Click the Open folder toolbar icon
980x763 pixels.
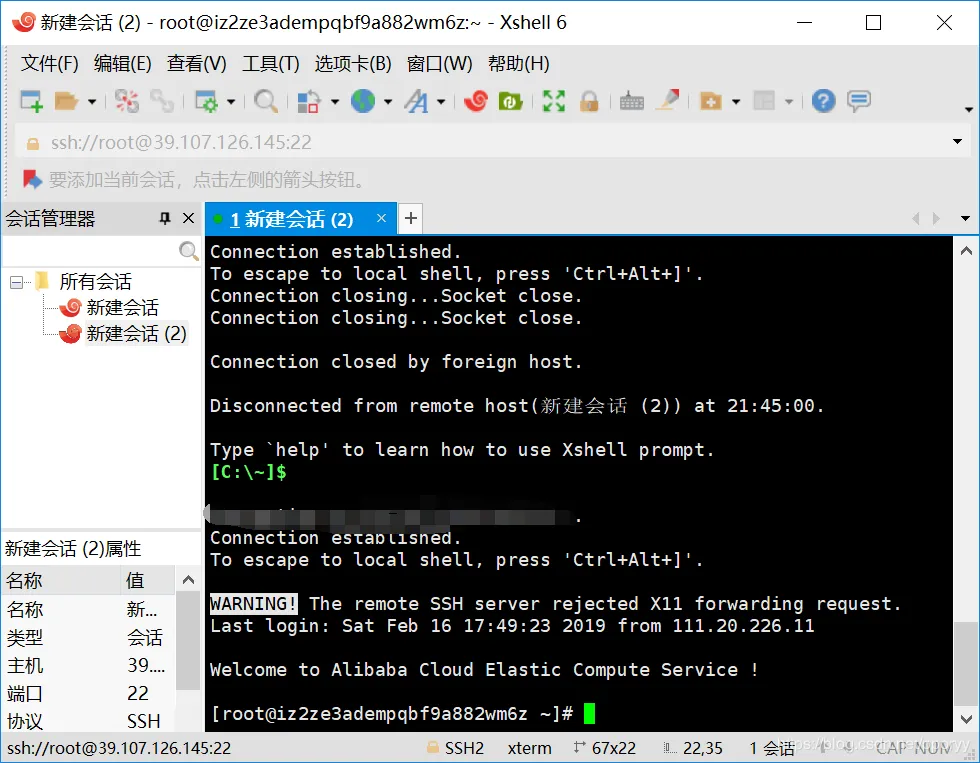66,101
